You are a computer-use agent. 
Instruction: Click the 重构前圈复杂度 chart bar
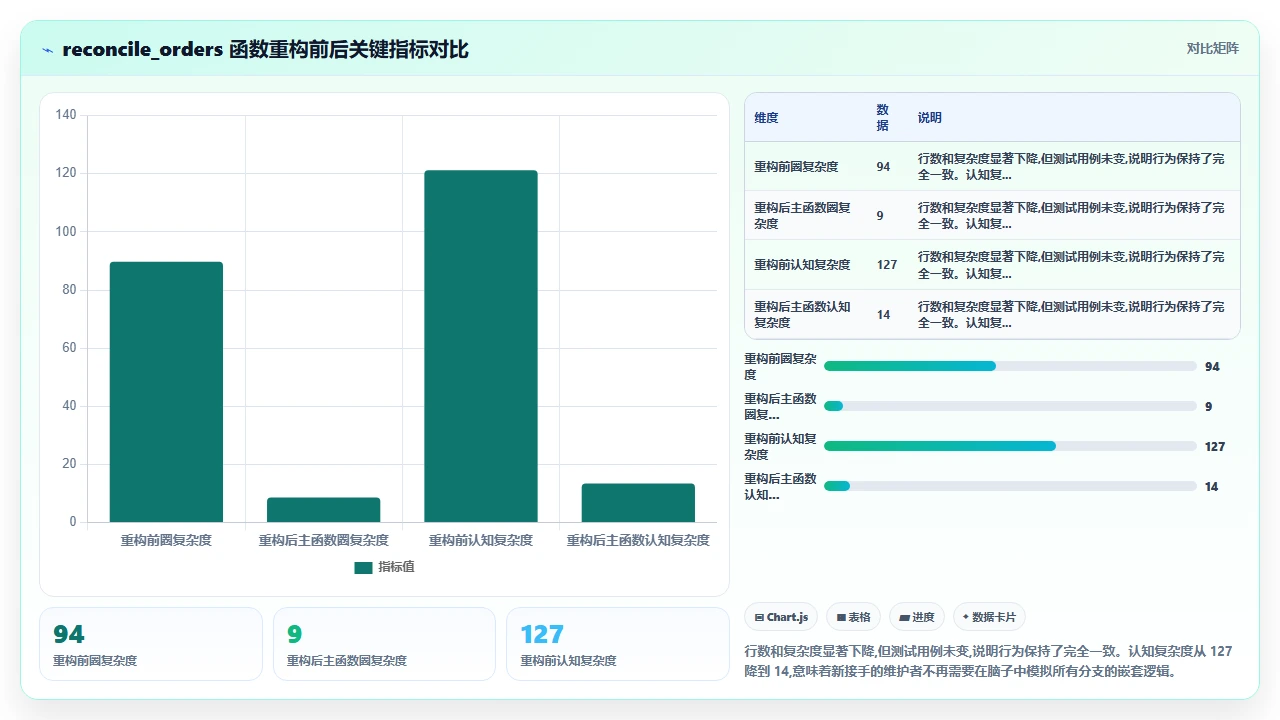point(166,392)
